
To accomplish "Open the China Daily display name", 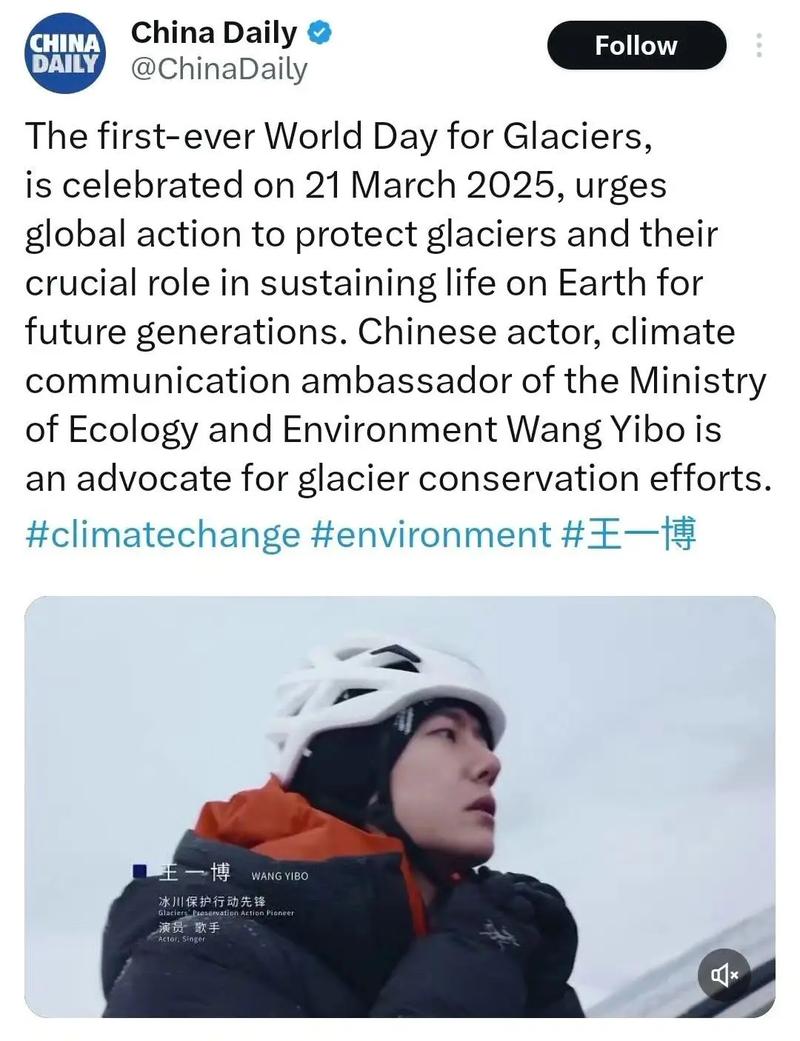I will (x=214, y=32).
